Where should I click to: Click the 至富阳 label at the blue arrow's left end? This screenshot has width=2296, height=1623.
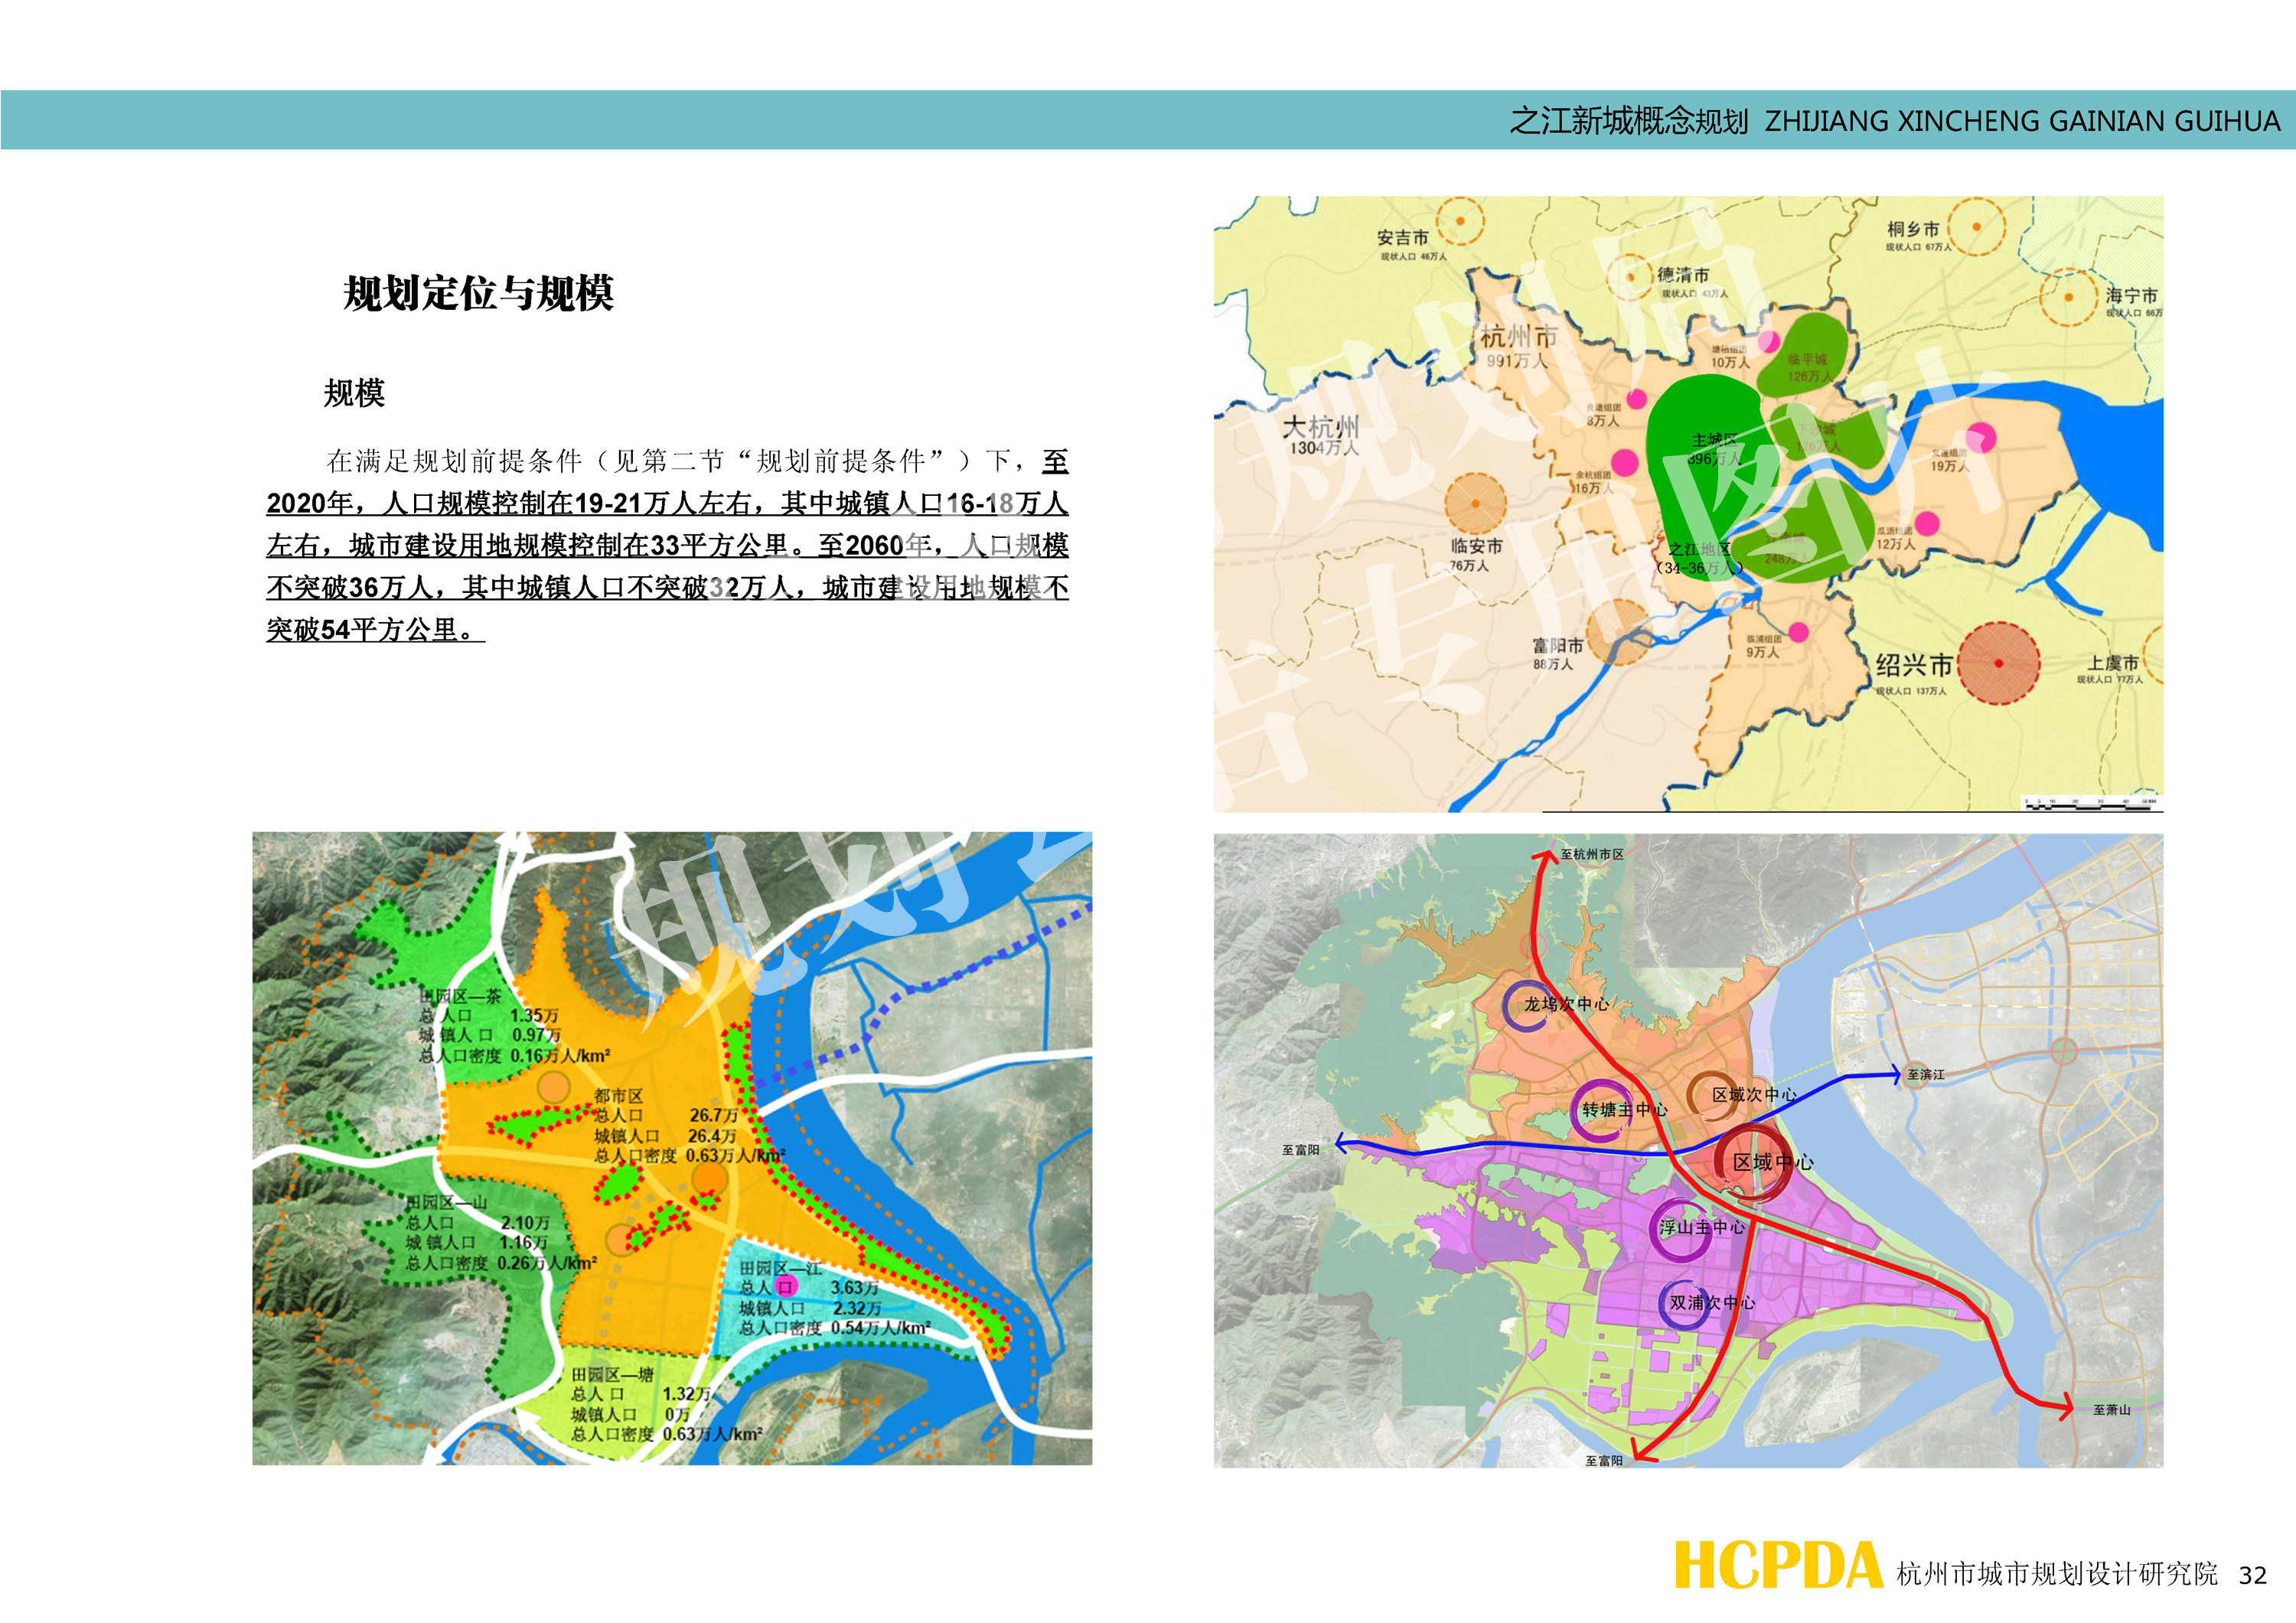1301,1151
